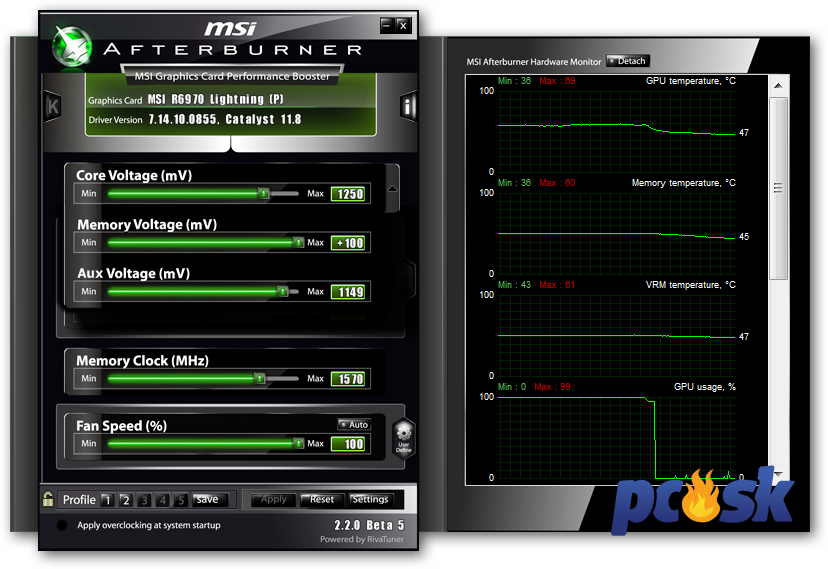Select profile slot 3
Image resolution: width=828 pixels, height=569 pixels.
(144, 500)
